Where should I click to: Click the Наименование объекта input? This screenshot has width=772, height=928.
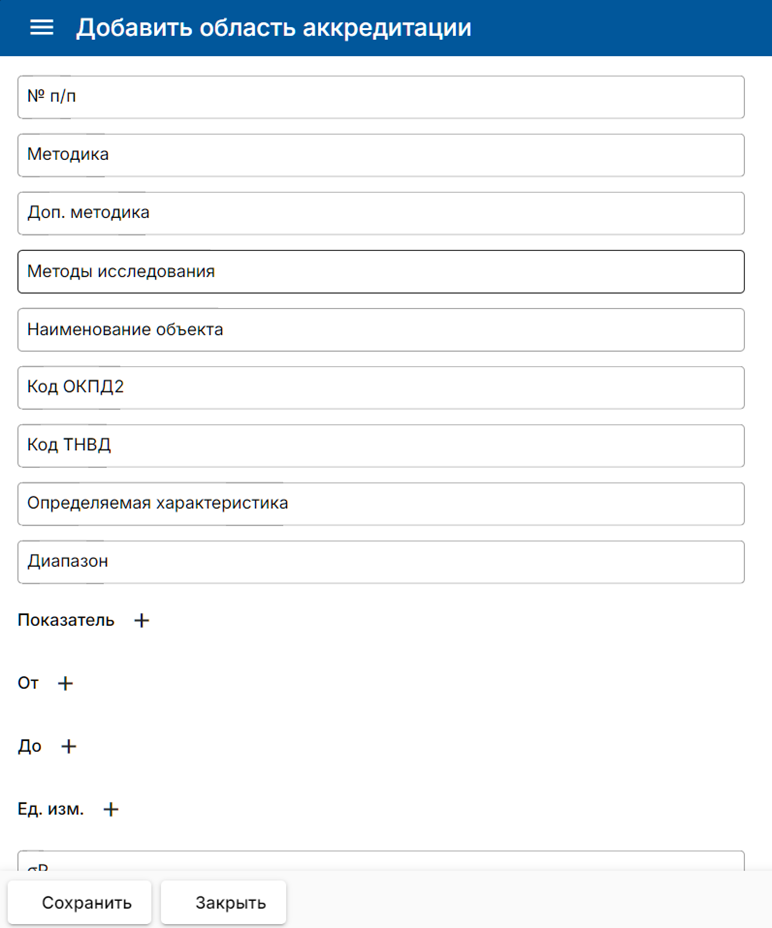pyautogui.click(x=380, y=329)
